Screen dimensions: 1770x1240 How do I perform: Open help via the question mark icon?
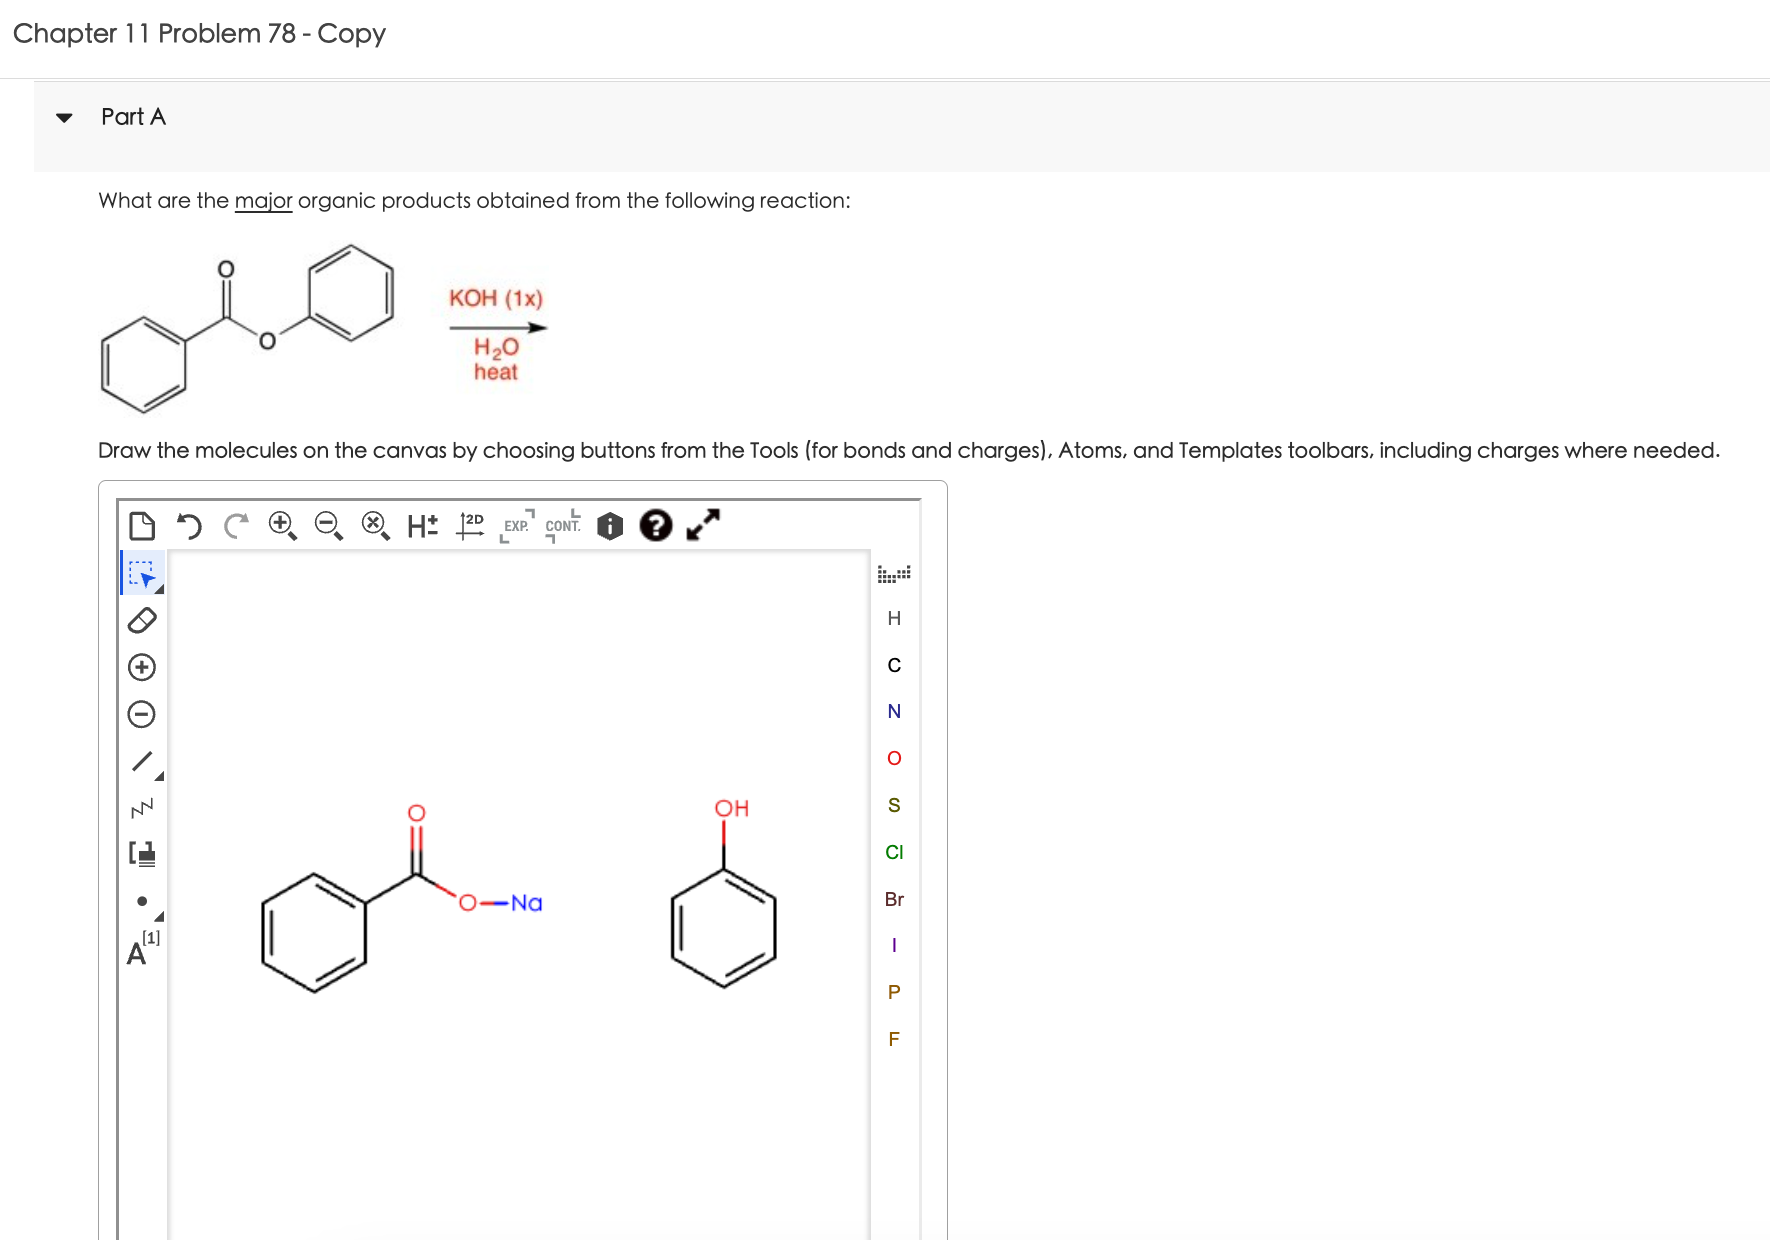coord(656,525)
